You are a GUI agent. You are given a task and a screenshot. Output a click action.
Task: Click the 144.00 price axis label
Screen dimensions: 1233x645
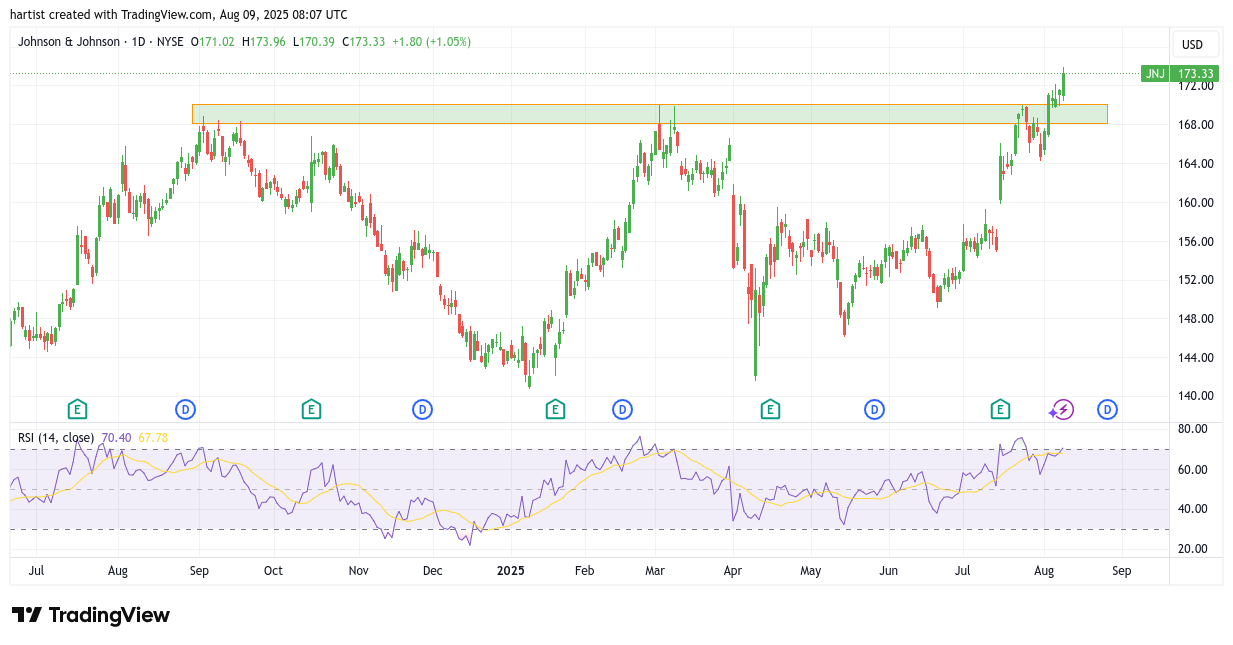pos(1195,357)
